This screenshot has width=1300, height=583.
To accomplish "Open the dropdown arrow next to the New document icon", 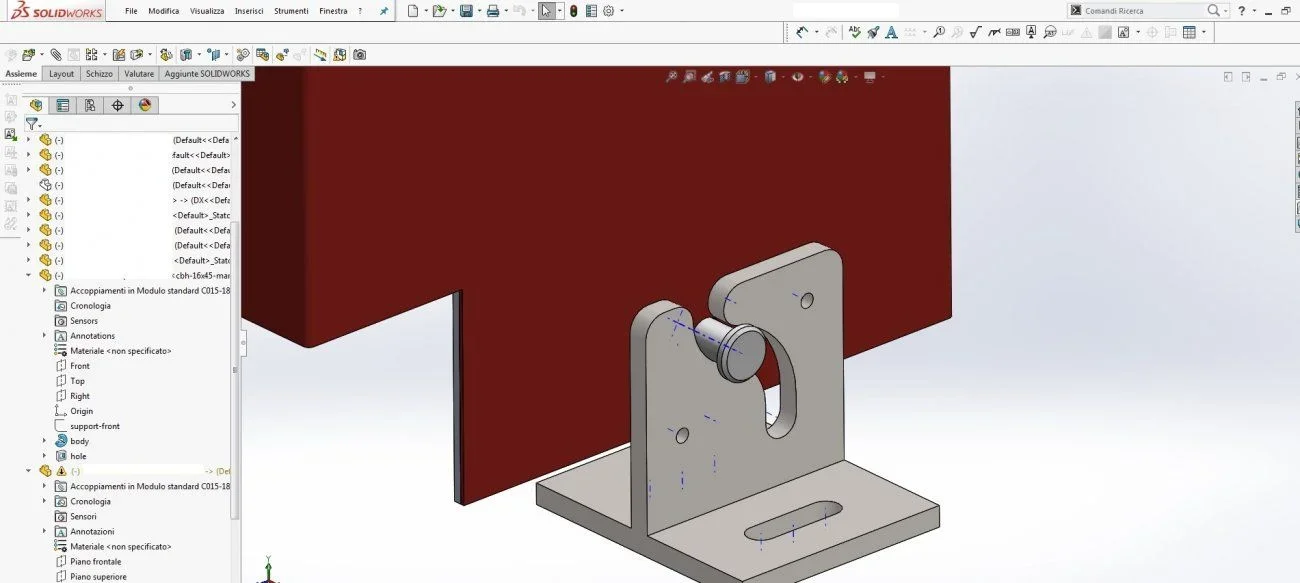I will [x=425, y=11].
